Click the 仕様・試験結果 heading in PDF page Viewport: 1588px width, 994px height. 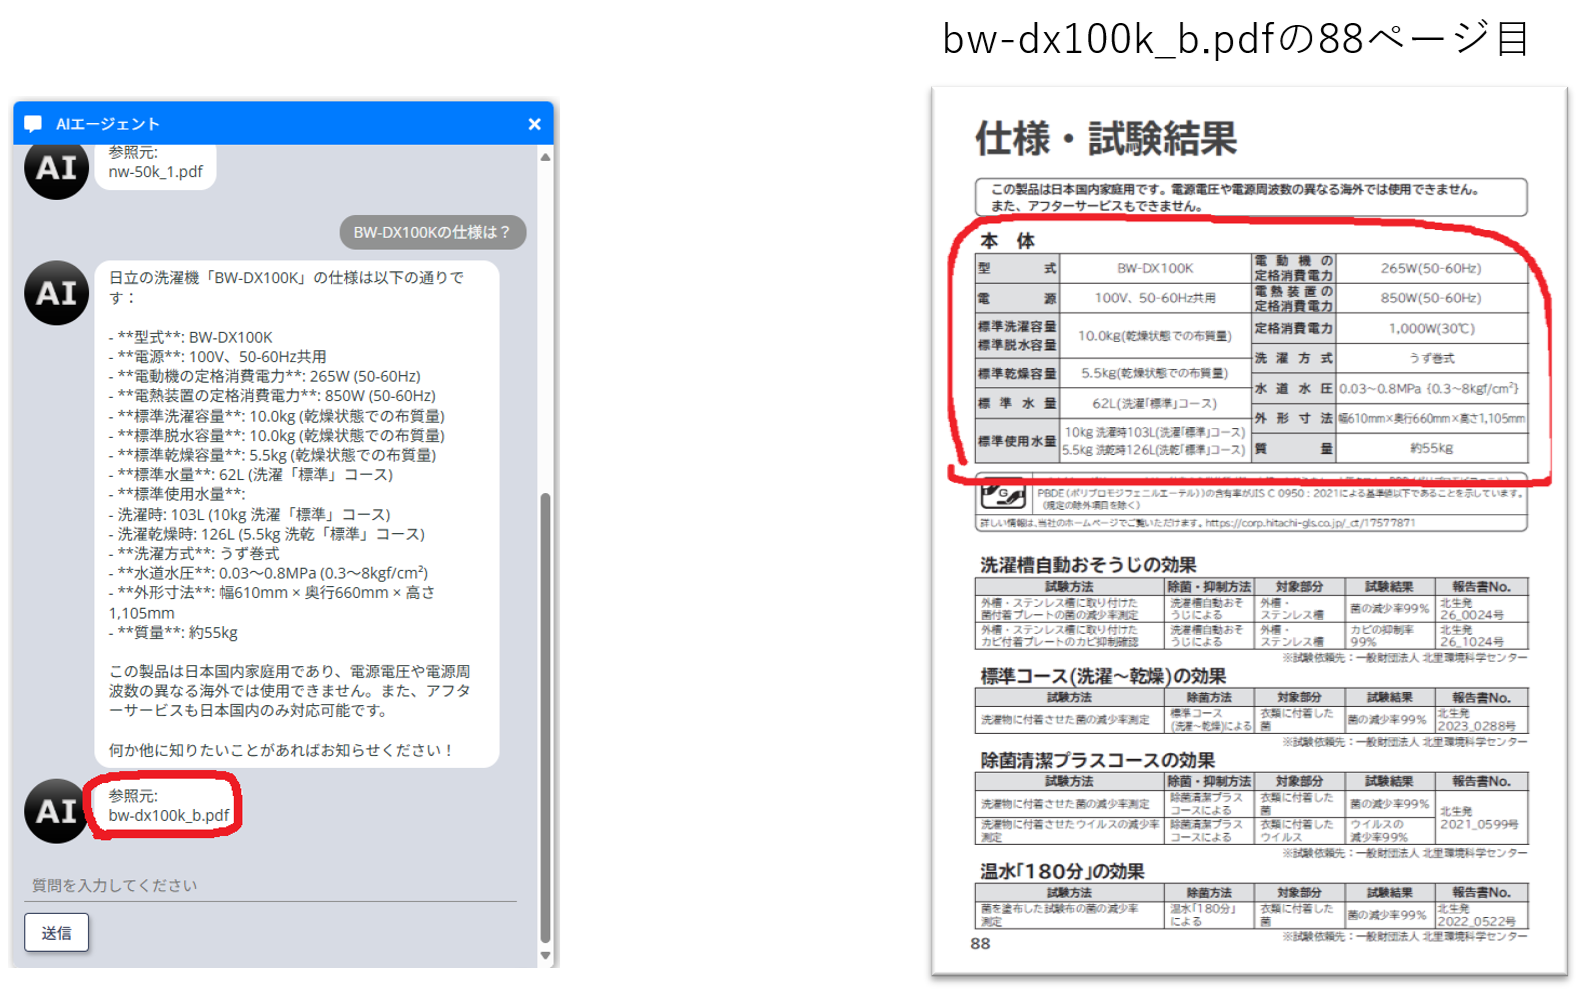pos(1106,138)
